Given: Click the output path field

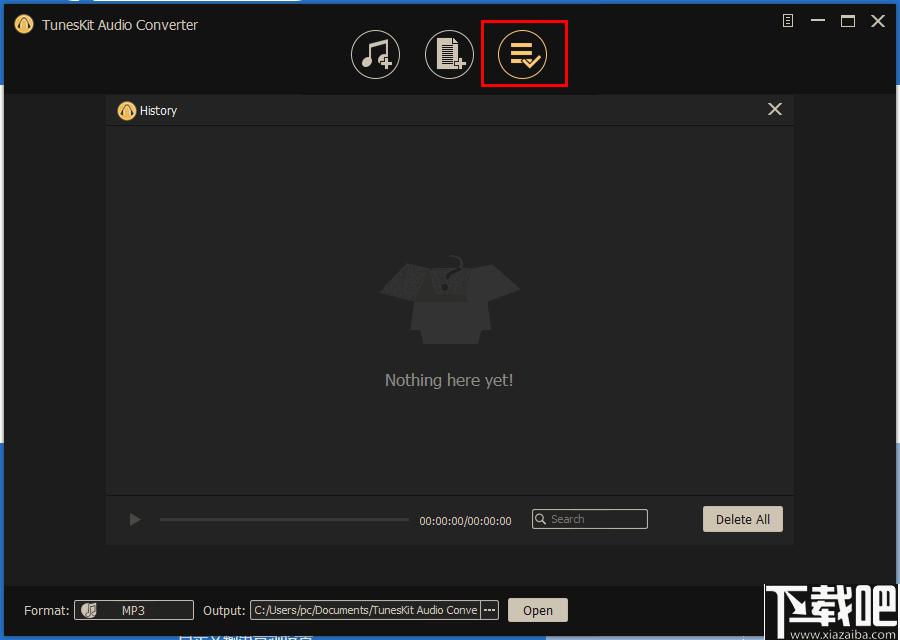Looking at the screenshot, I should tap(366, 610).
